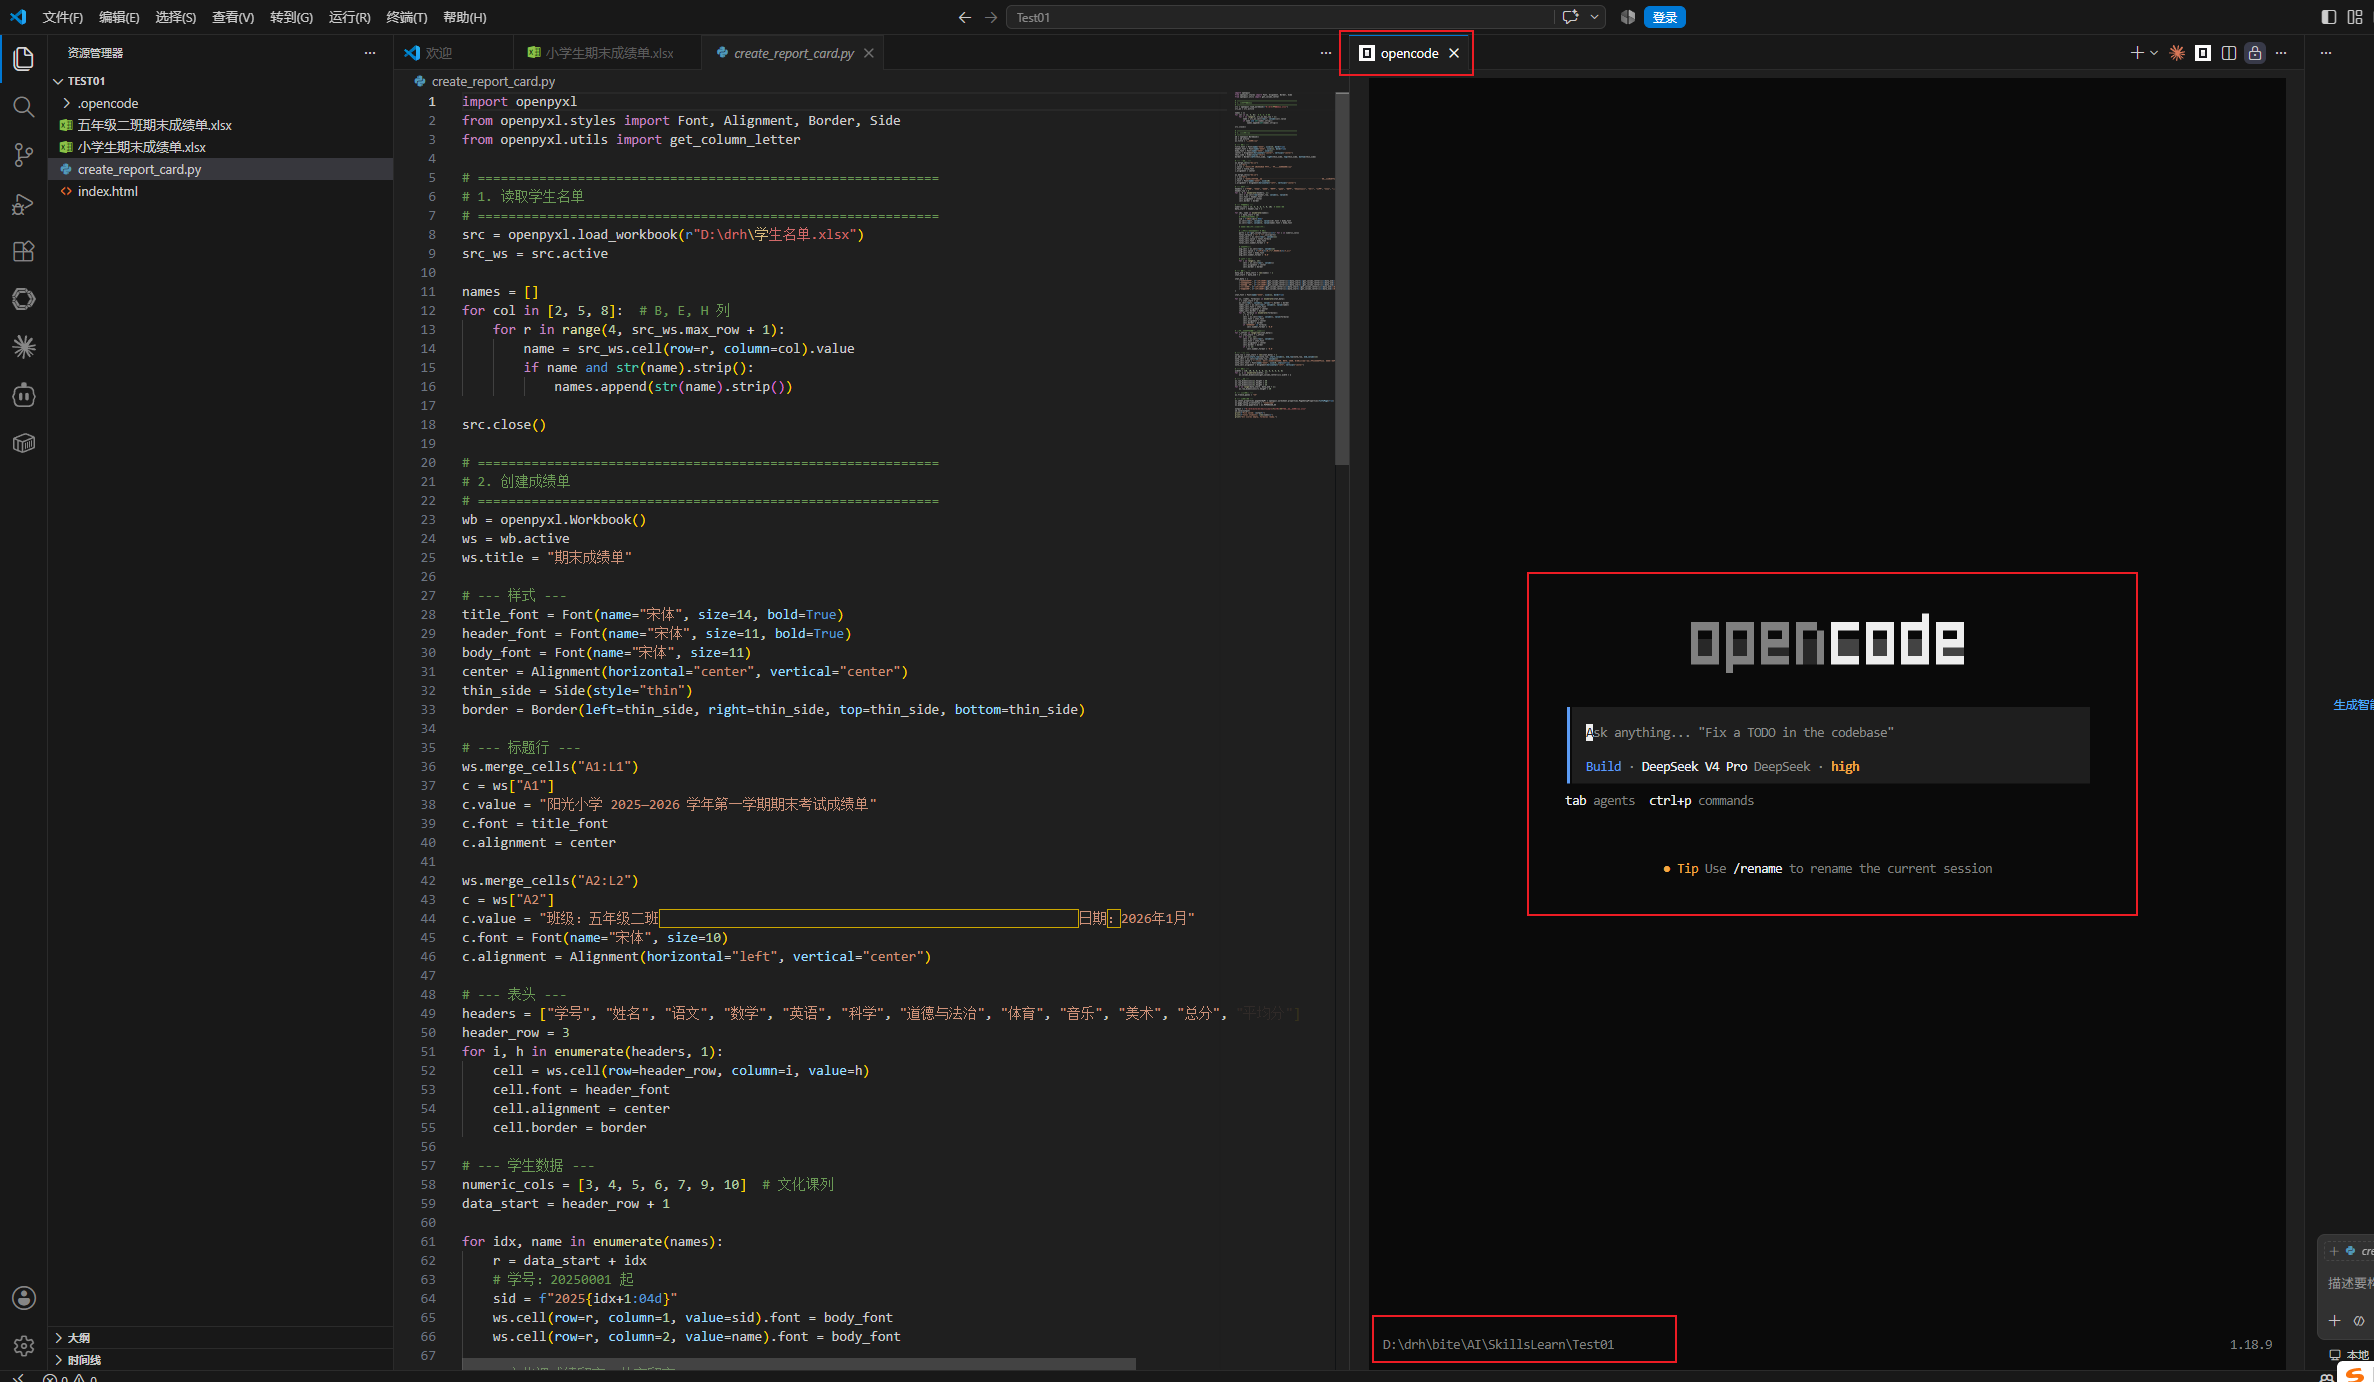Open the 选择(S) menu
This screenshot has height=1382, width=2374.
click(175, 17)
